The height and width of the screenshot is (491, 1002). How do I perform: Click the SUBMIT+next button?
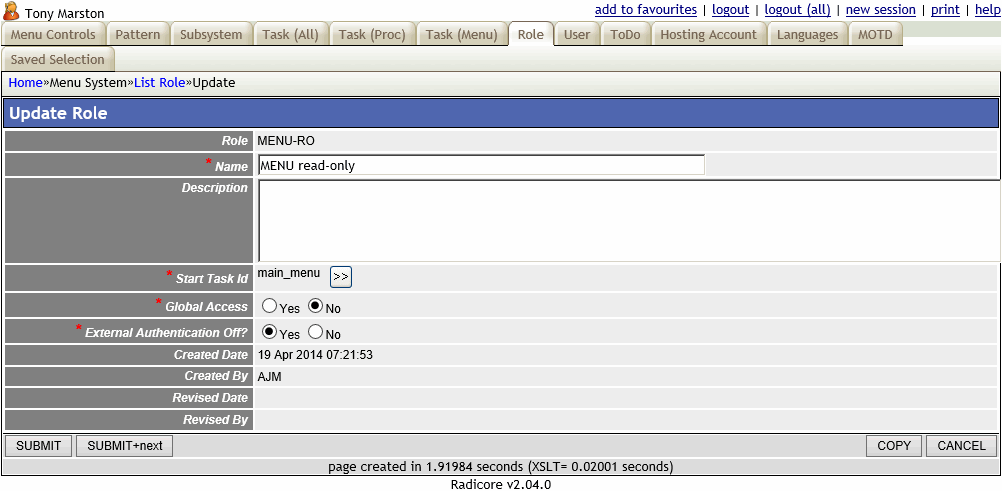(x=125, y=446)
